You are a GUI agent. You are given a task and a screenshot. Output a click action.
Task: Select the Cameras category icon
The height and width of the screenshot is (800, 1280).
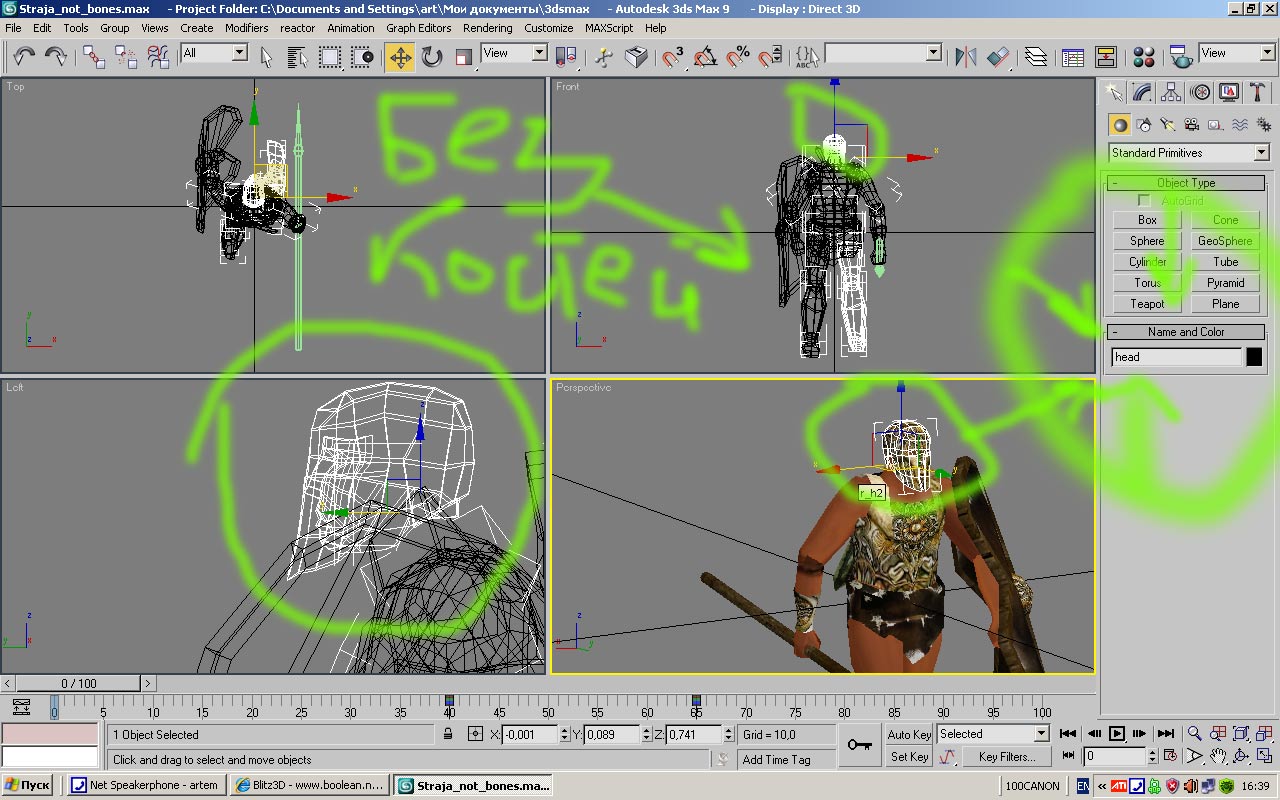1191,125
